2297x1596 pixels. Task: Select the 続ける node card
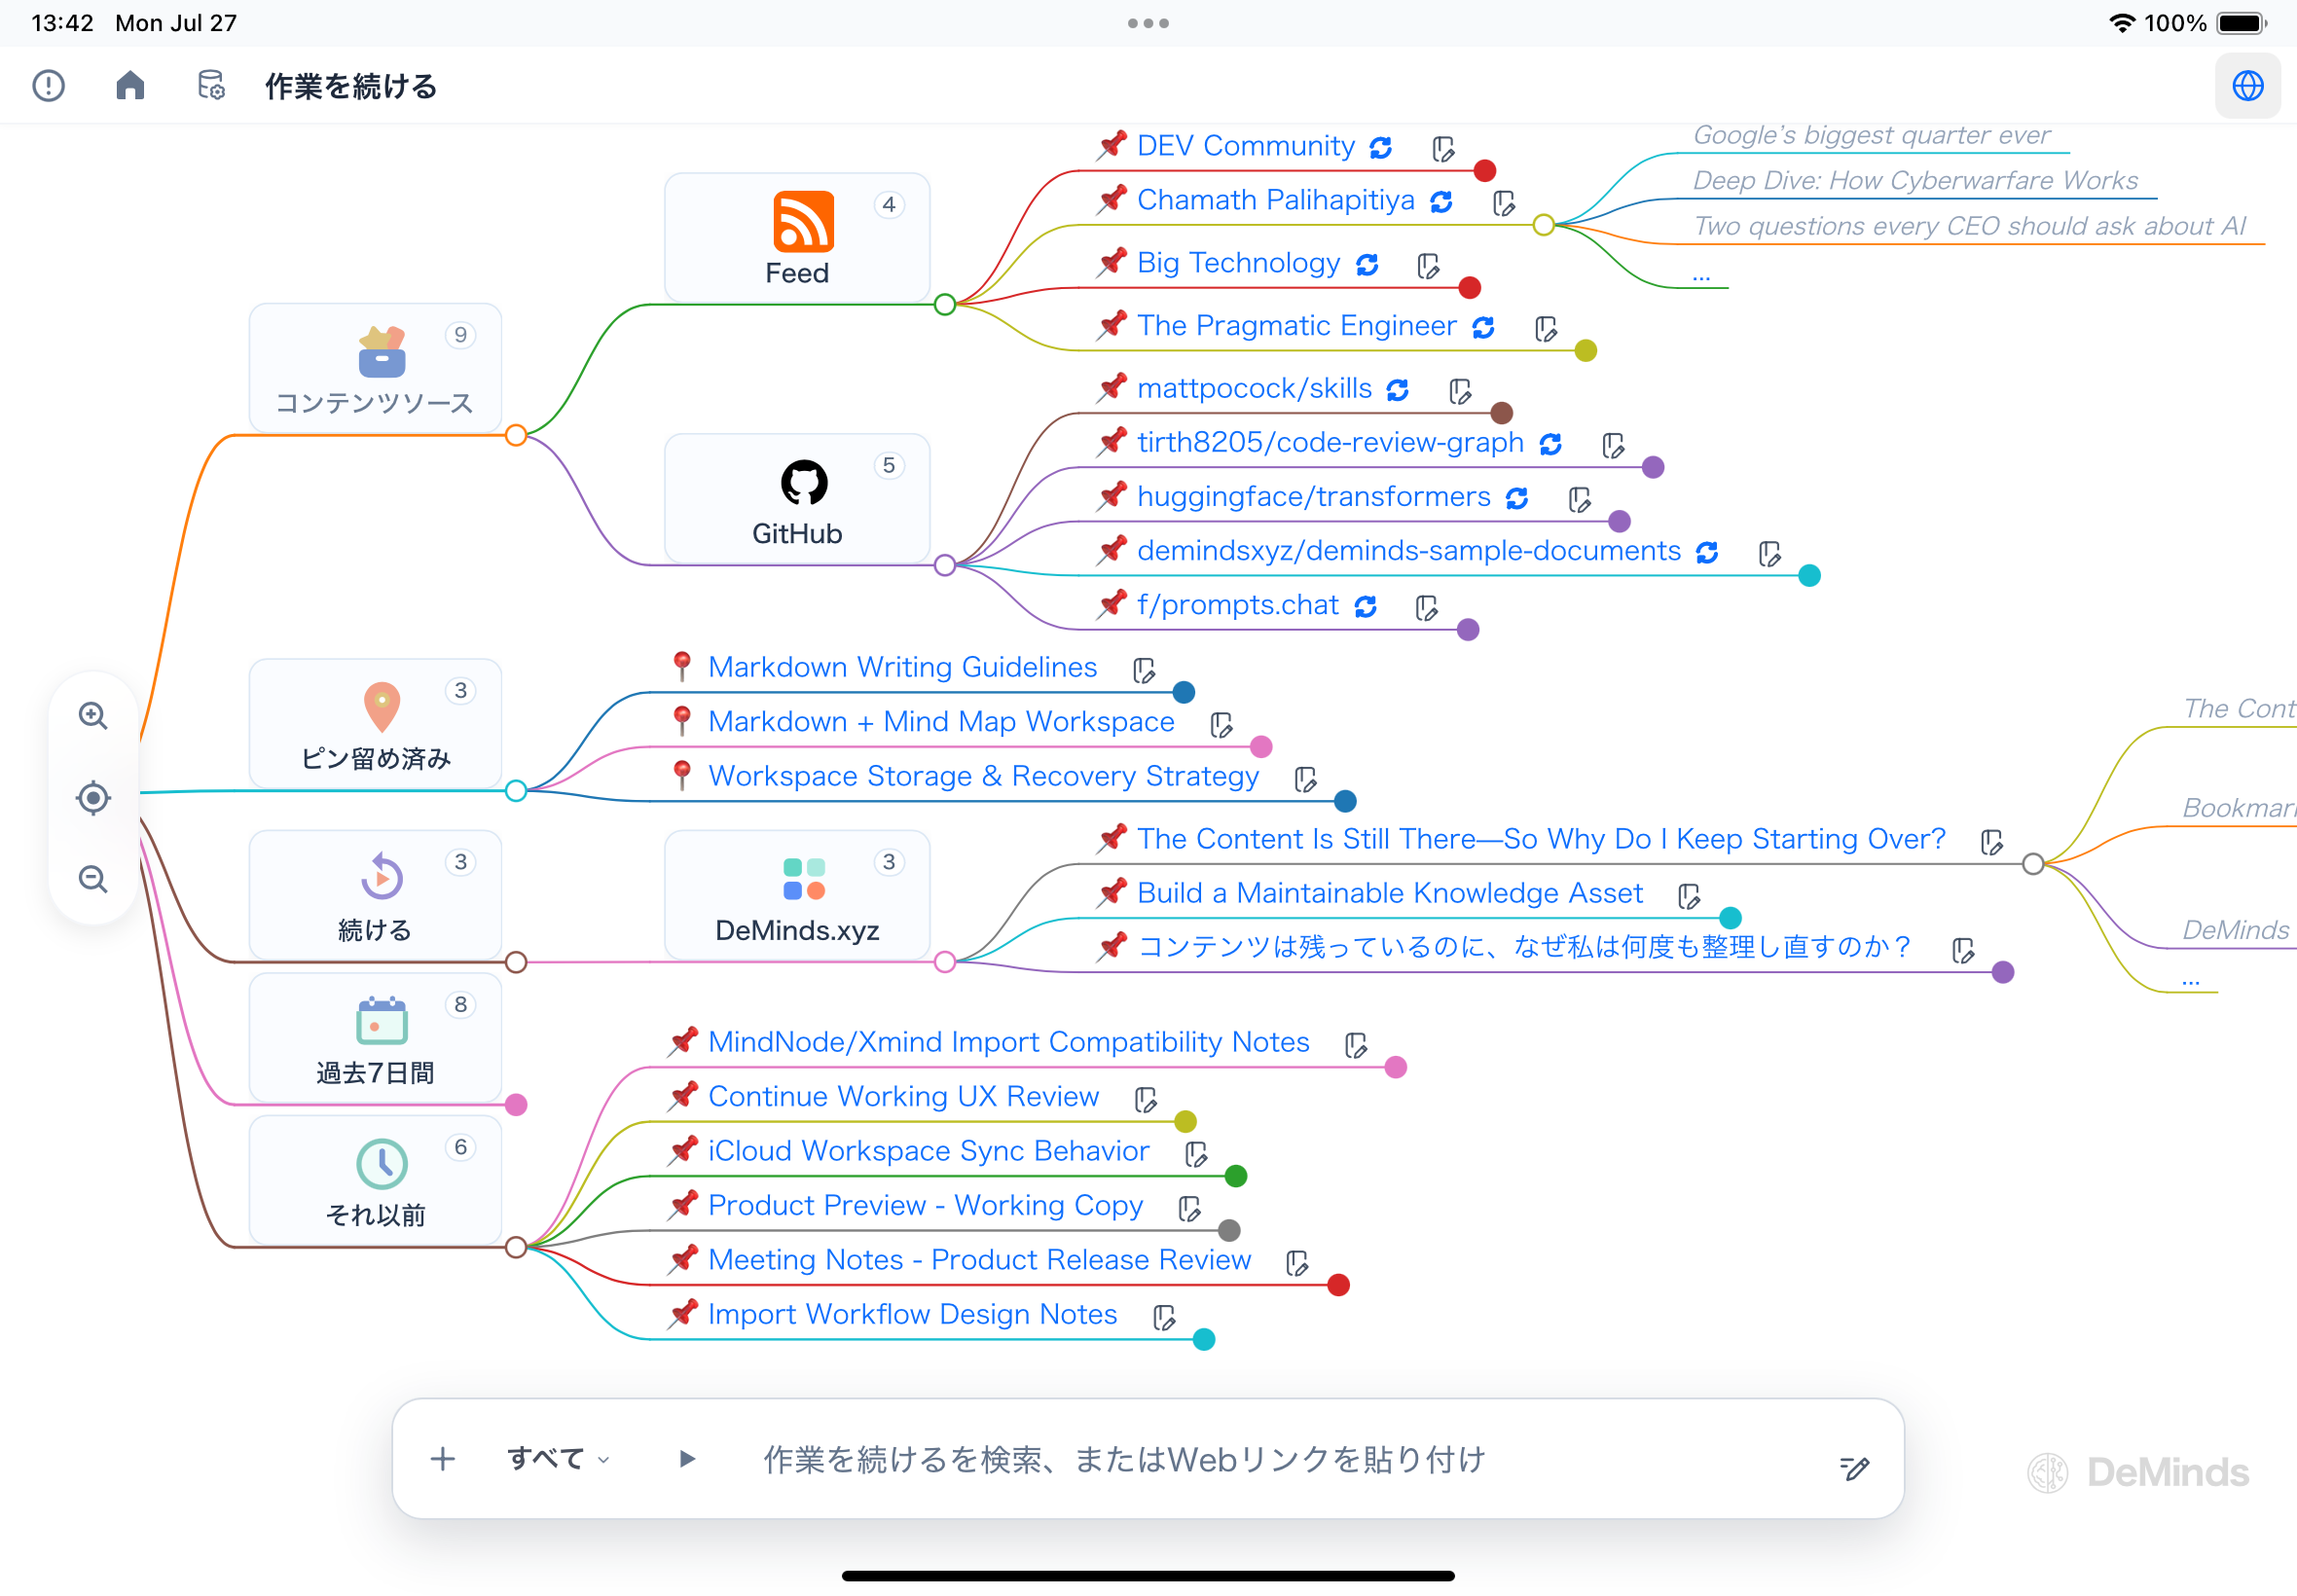[375, 895]
